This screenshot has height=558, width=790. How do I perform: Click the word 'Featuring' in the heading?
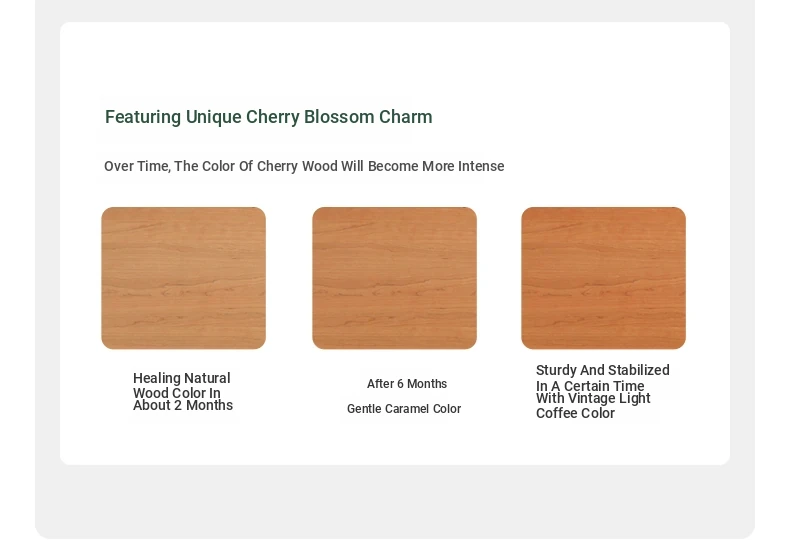tap(143, 117)
